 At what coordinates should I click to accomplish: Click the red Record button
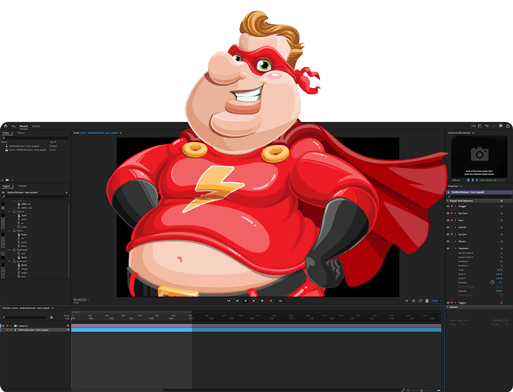[x=271, y=301]
